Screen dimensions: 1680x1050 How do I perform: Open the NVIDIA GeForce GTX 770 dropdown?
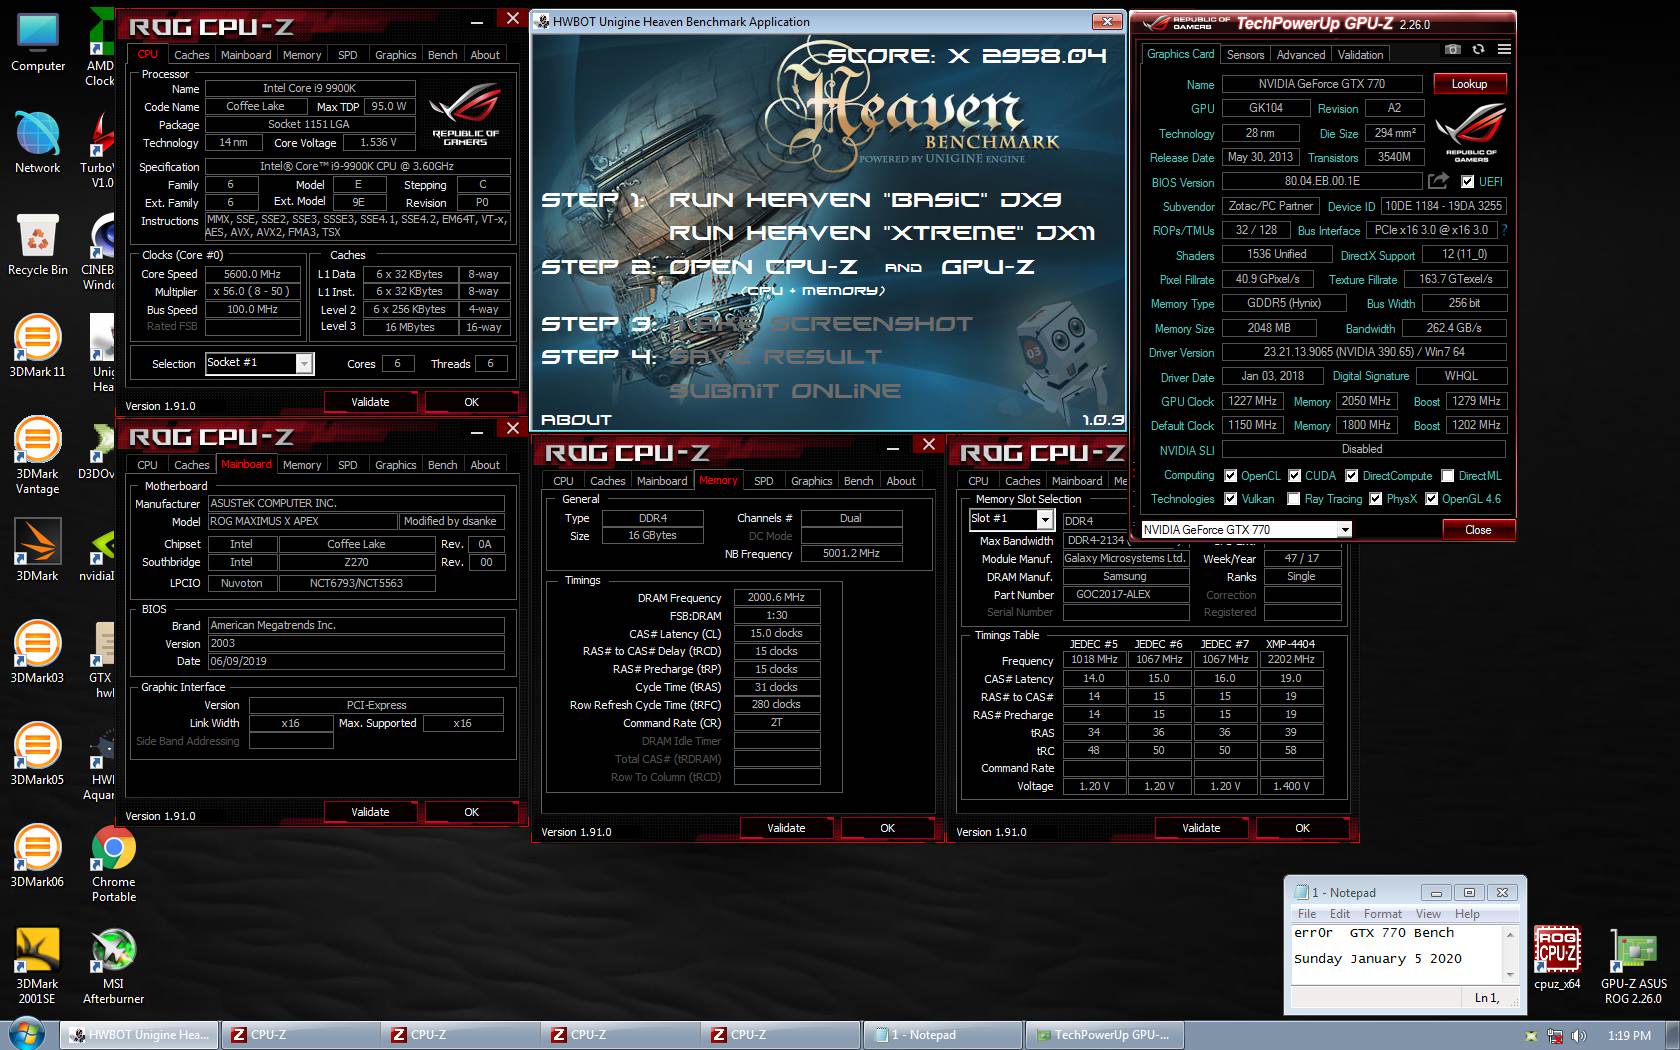[x=1345, y=530]
